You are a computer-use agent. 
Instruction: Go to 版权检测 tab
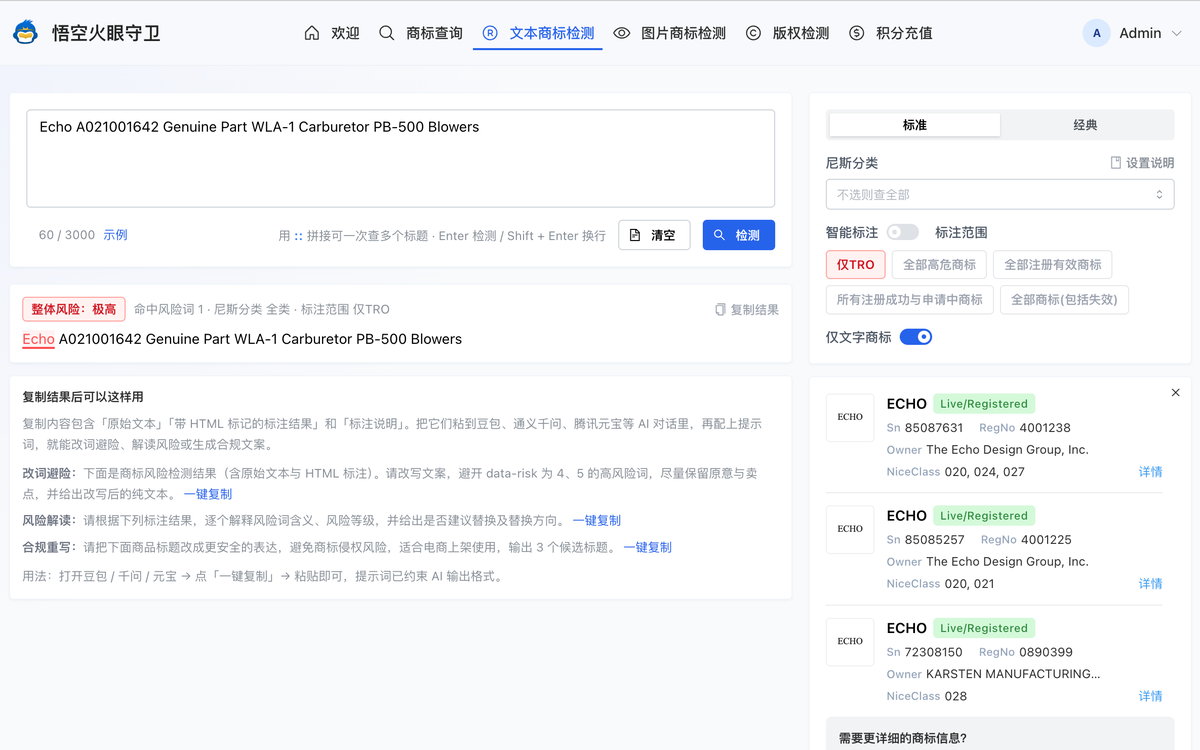point(787,33)
